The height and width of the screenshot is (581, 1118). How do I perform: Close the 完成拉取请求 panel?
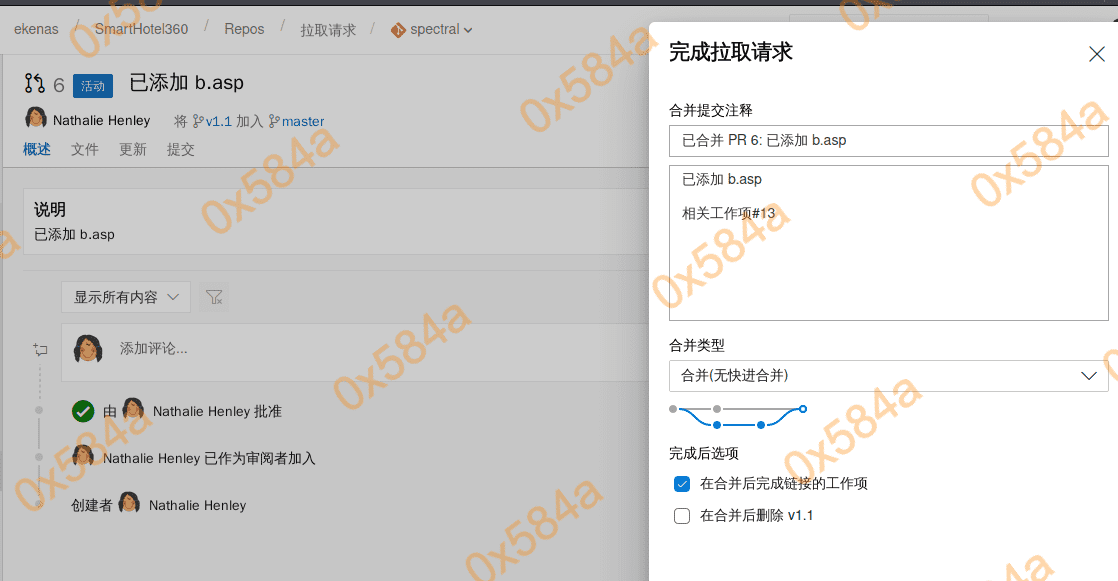(1096, 54)
